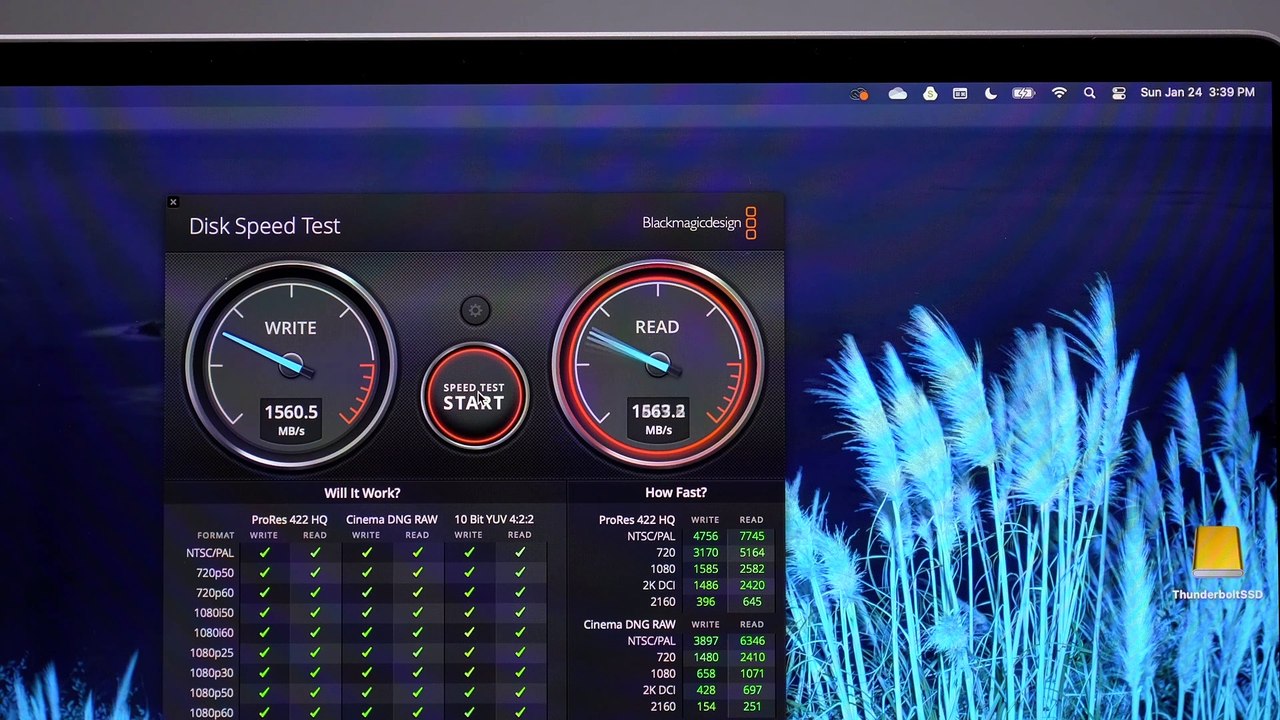Open the window layout menu bar icon
The width and height of the screenshot is (1280, 720).
tap(960, 93)
